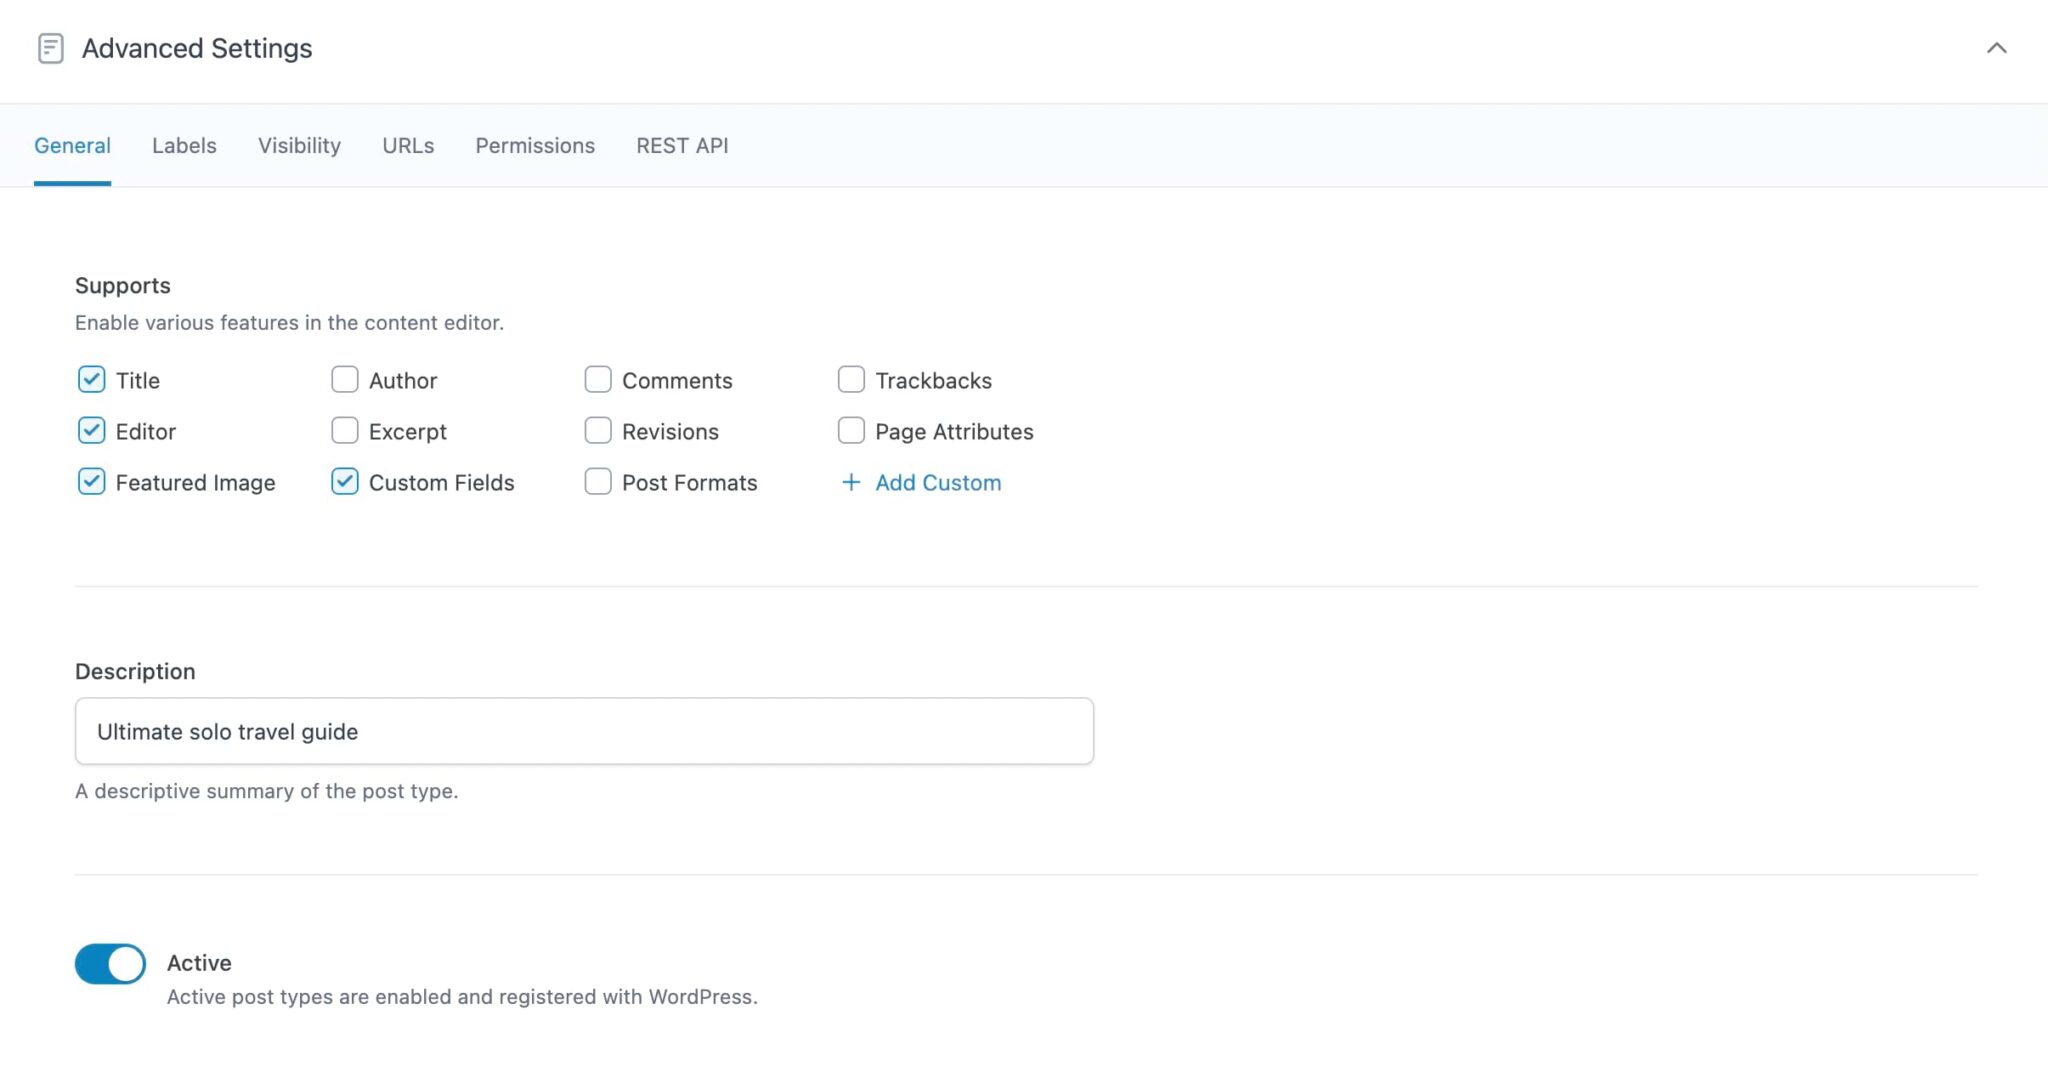This screenshot has width=2048, height=1083.
Task: Switch to the Permissions tab
Action: [x=534, y=145]
